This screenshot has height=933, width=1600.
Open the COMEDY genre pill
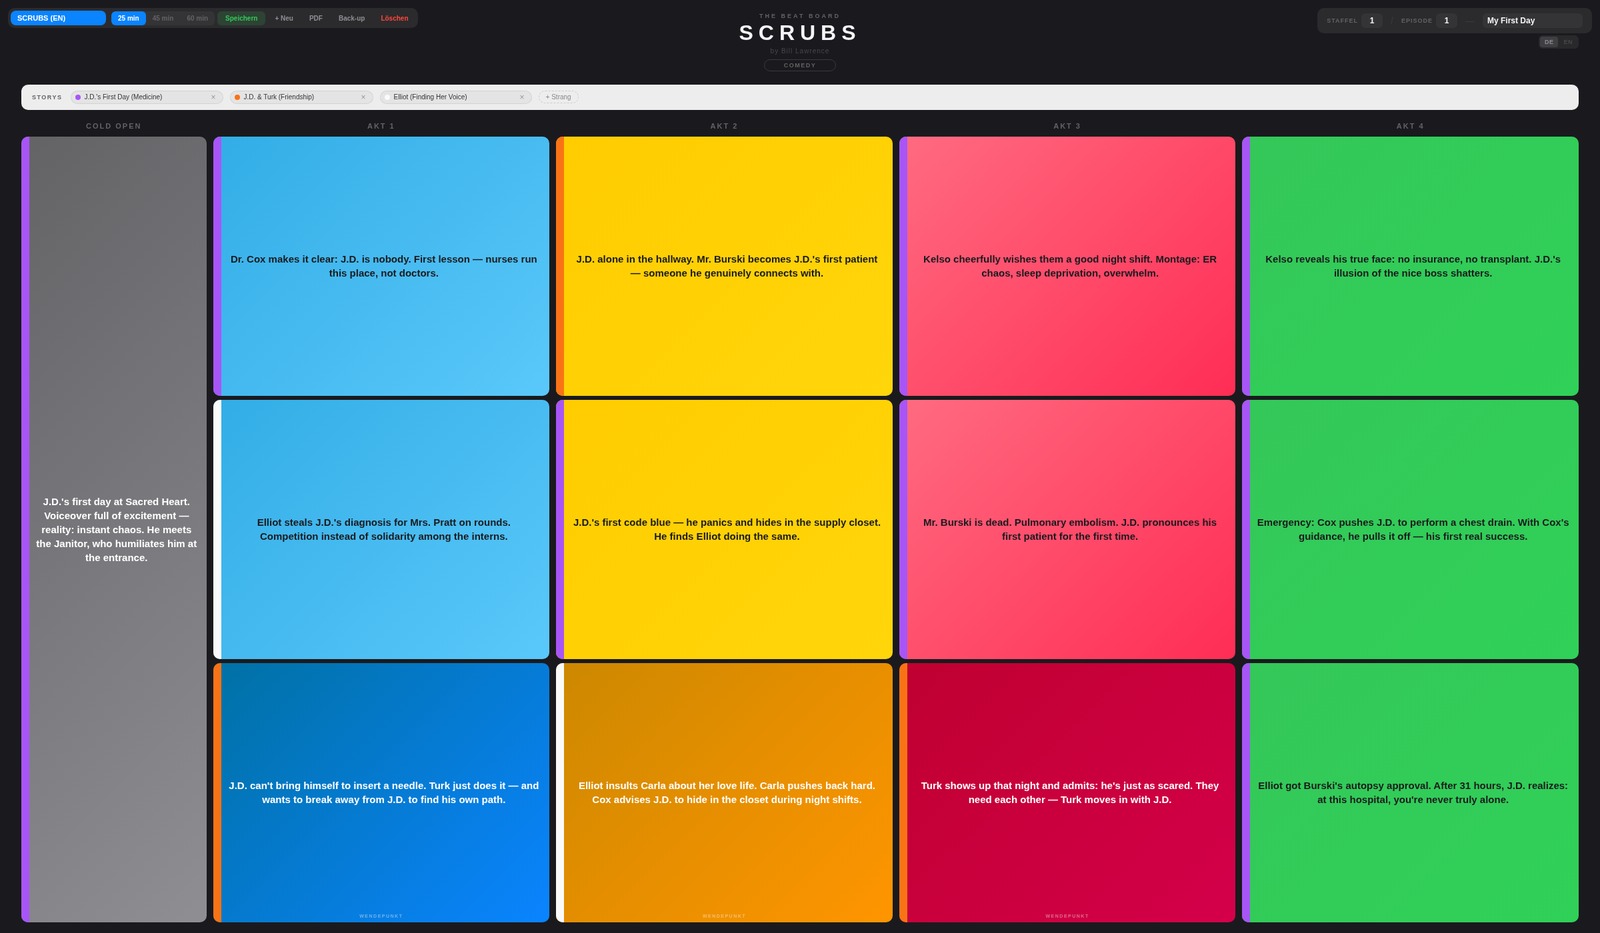[799, 65]
